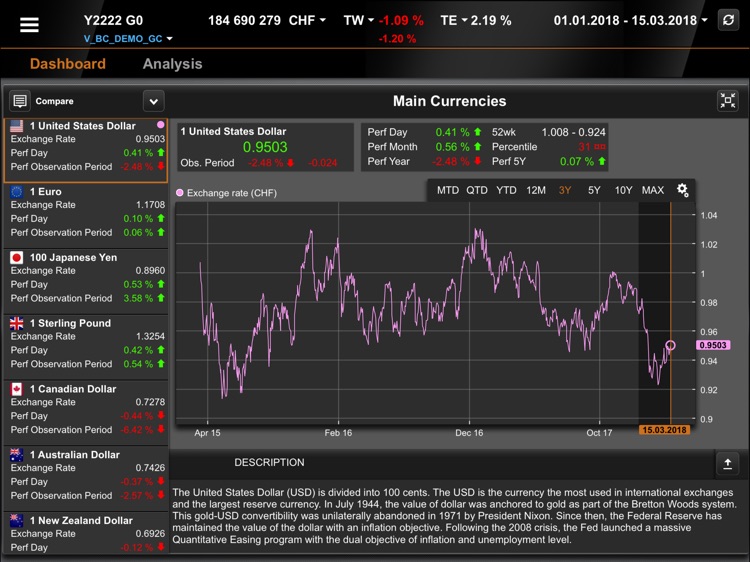750x562 pixels.
Task: Select the 1 Euro currency row
Action: 84,211
